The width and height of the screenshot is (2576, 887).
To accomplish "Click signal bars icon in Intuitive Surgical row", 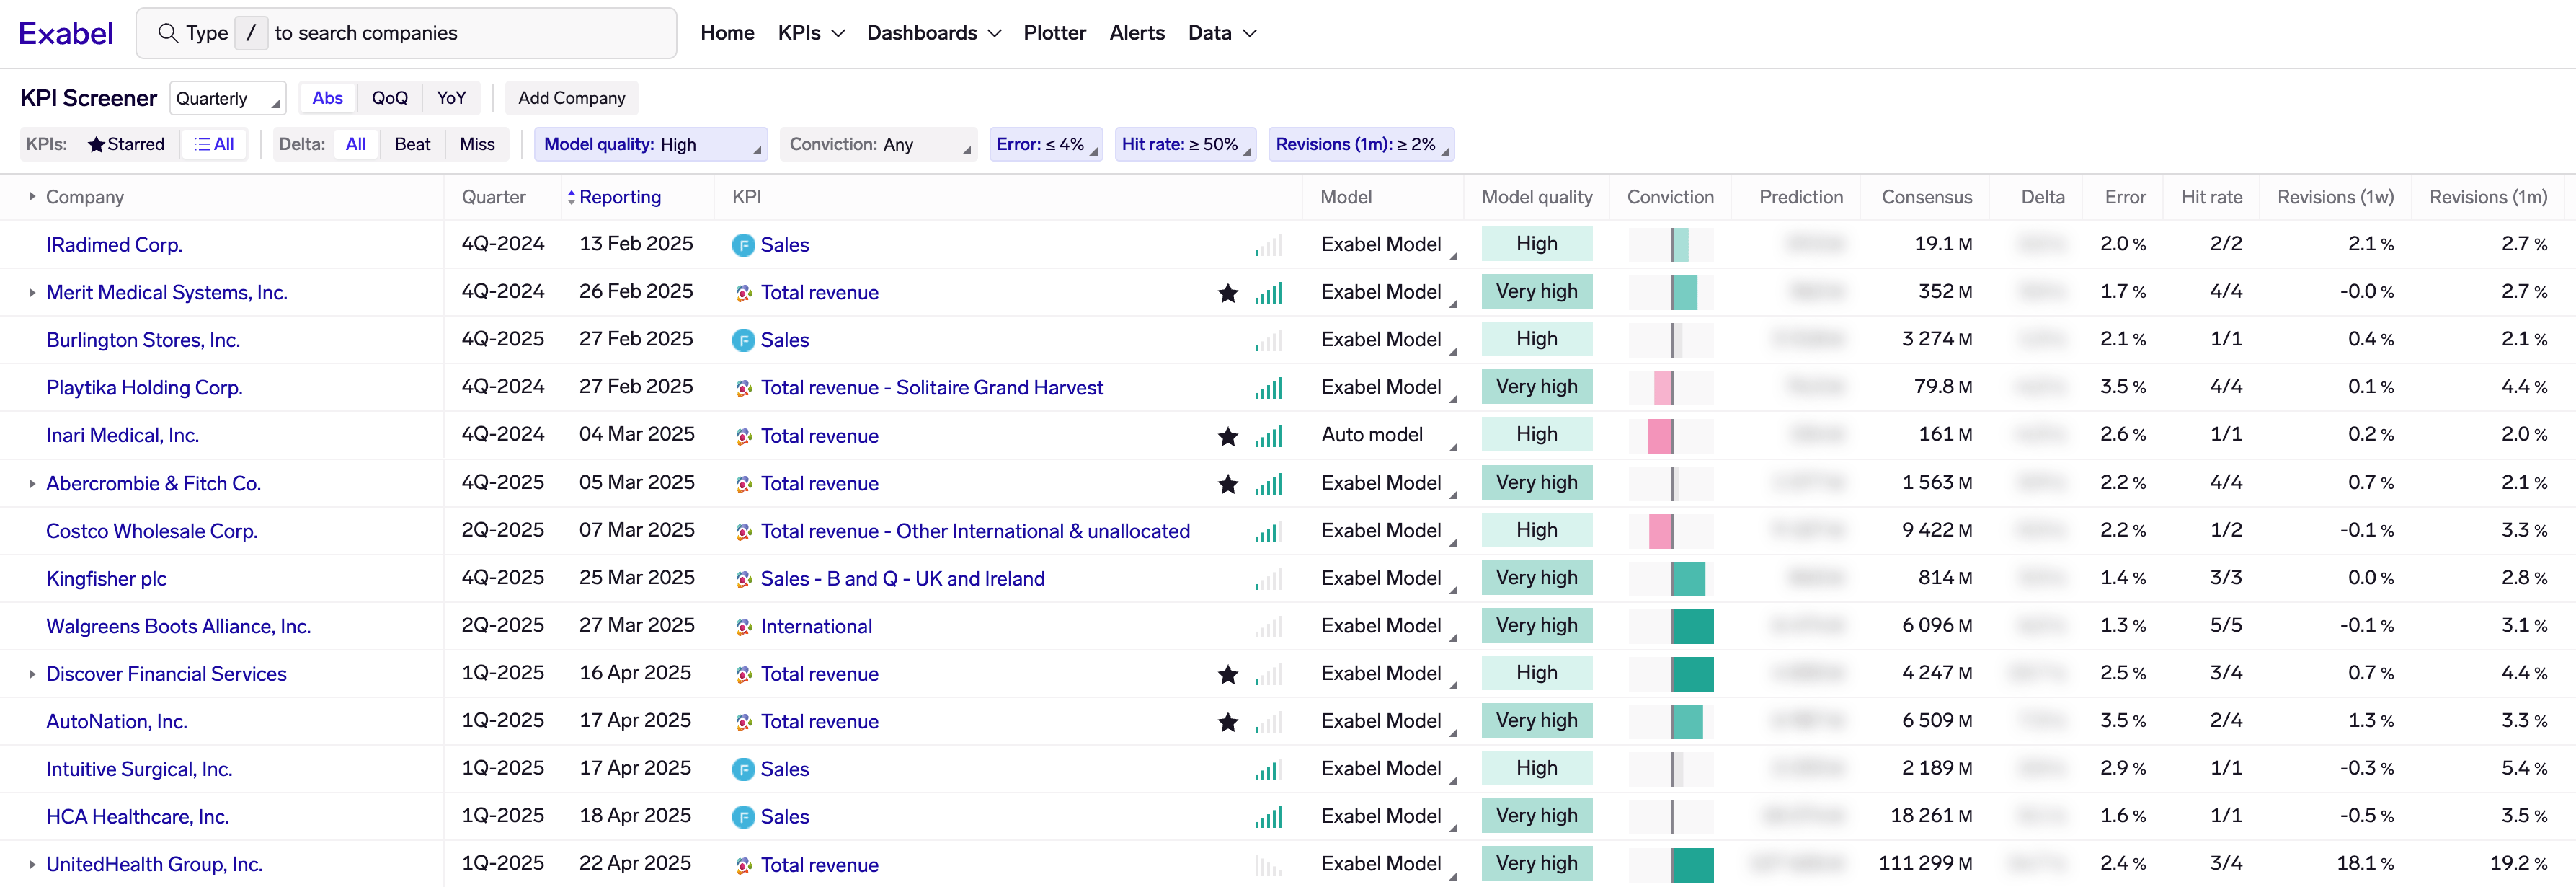I will (1268, 770).
